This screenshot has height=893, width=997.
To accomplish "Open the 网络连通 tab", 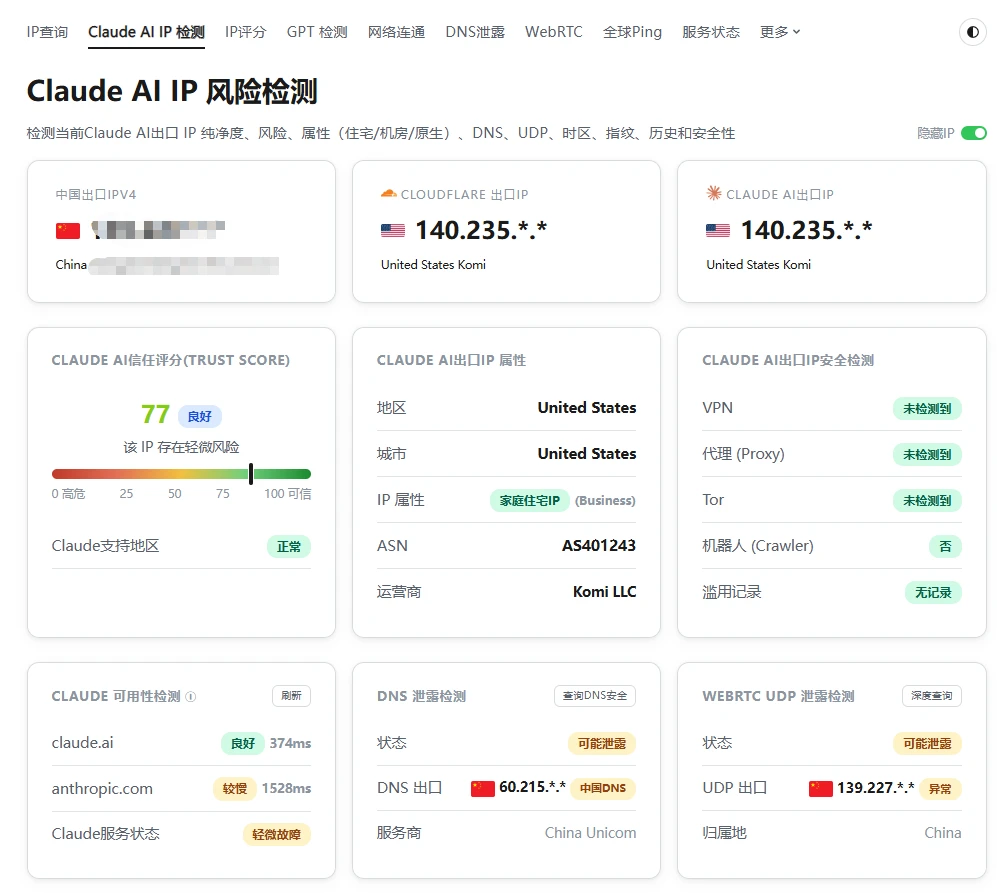I will click(396, 32).
